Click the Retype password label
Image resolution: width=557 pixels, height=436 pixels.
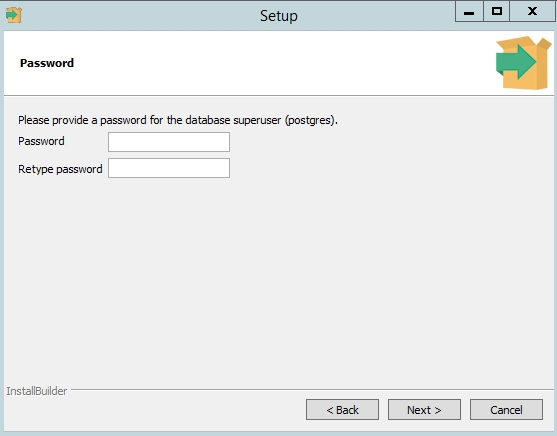(x=60, y=169)
